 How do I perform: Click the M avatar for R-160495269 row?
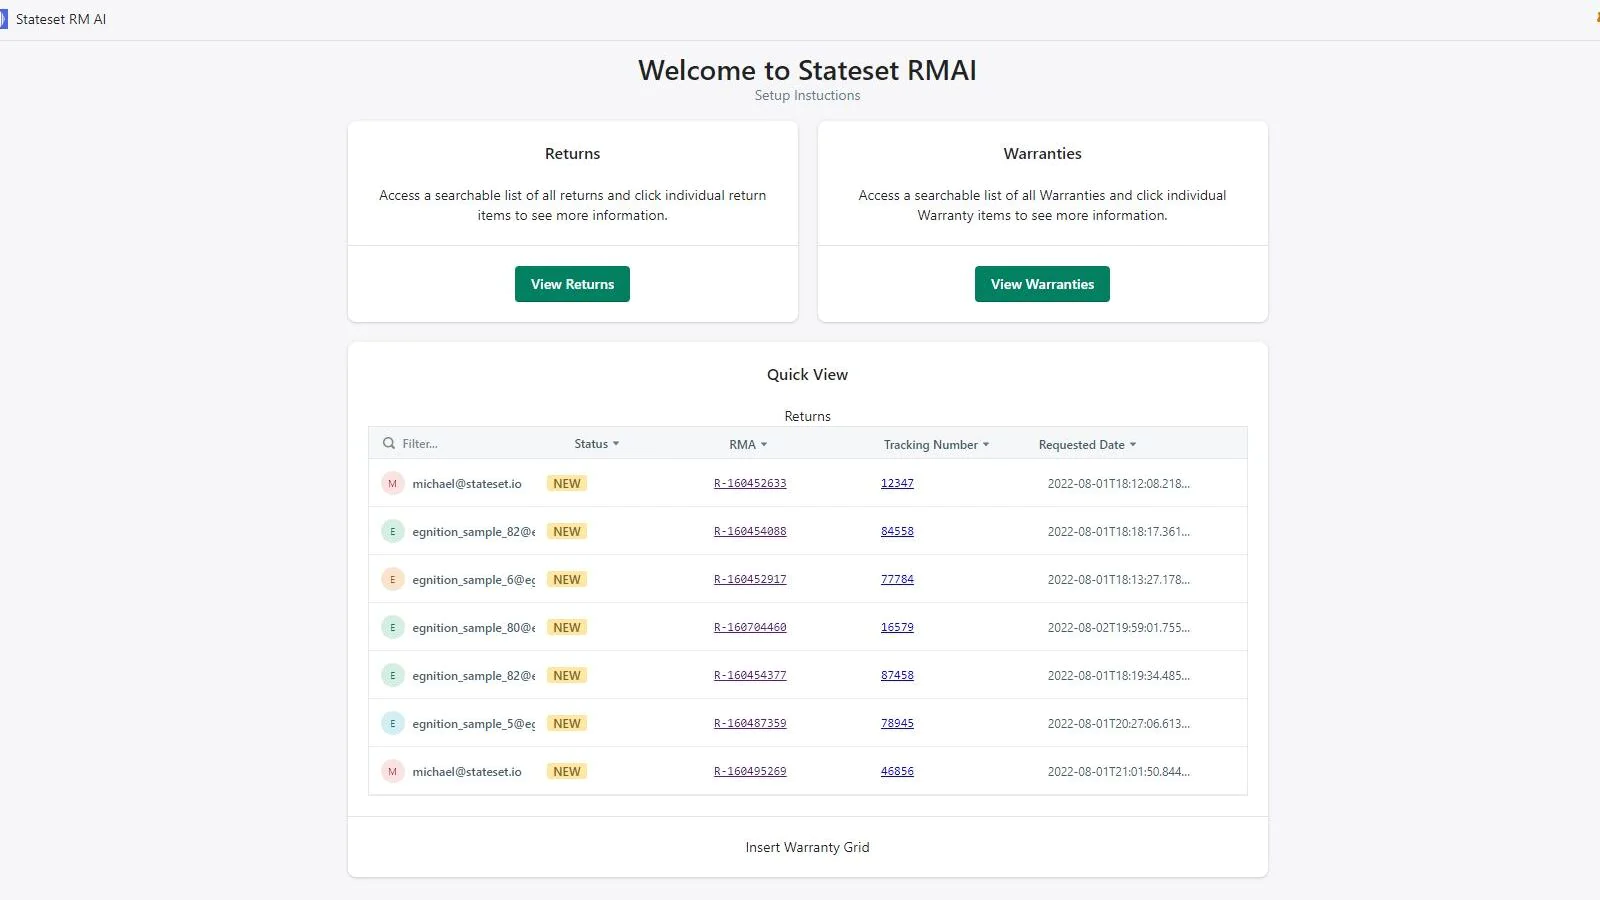(392, 771)
